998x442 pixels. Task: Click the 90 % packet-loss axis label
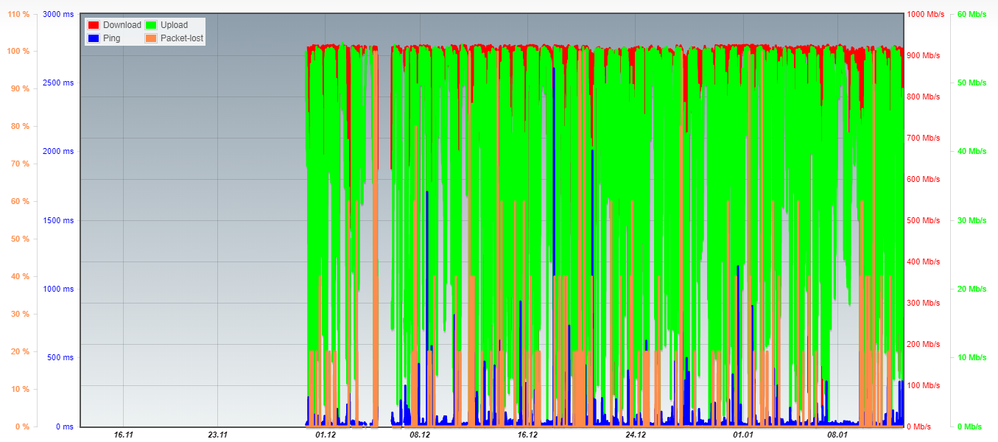coord(21,89)
